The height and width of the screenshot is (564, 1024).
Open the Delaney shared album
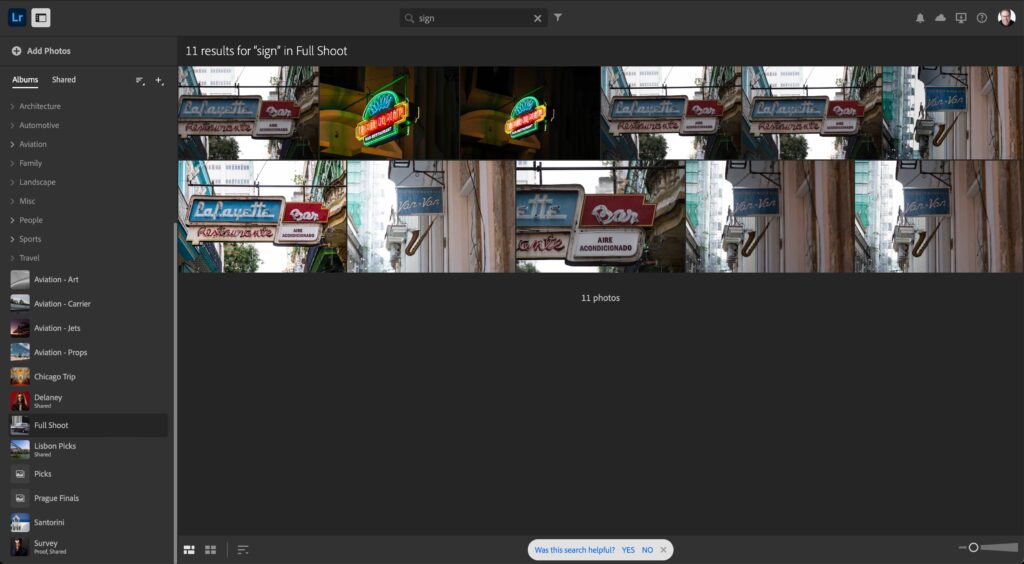[88, 401]
